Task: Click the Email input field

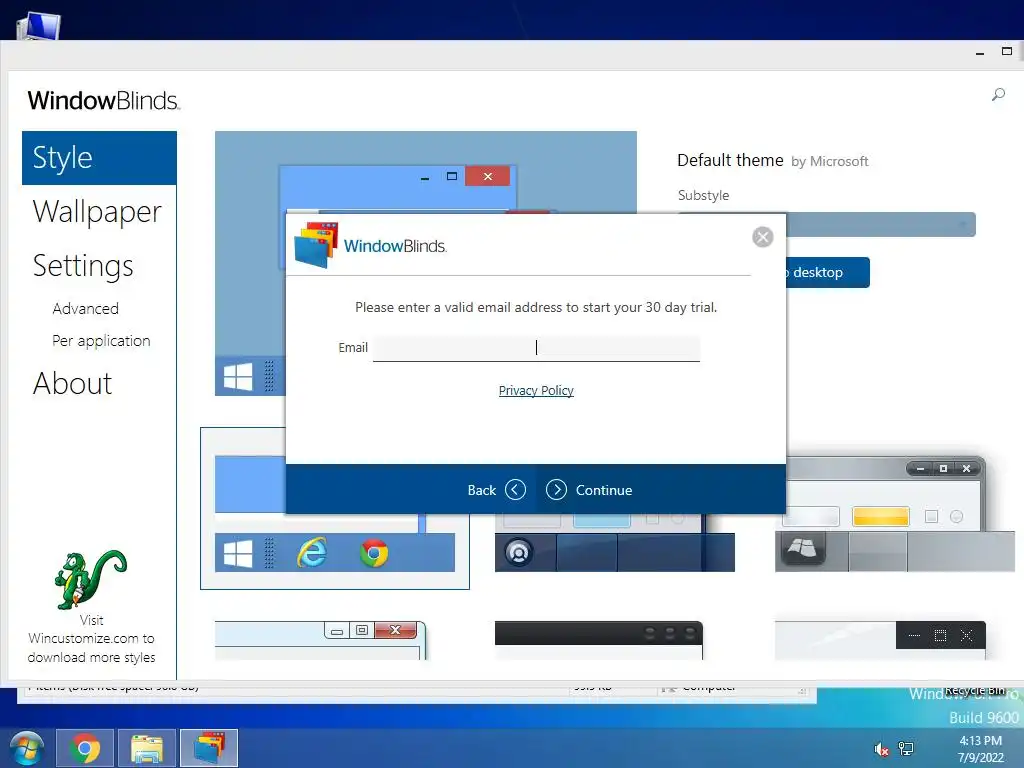Action: 536,348
